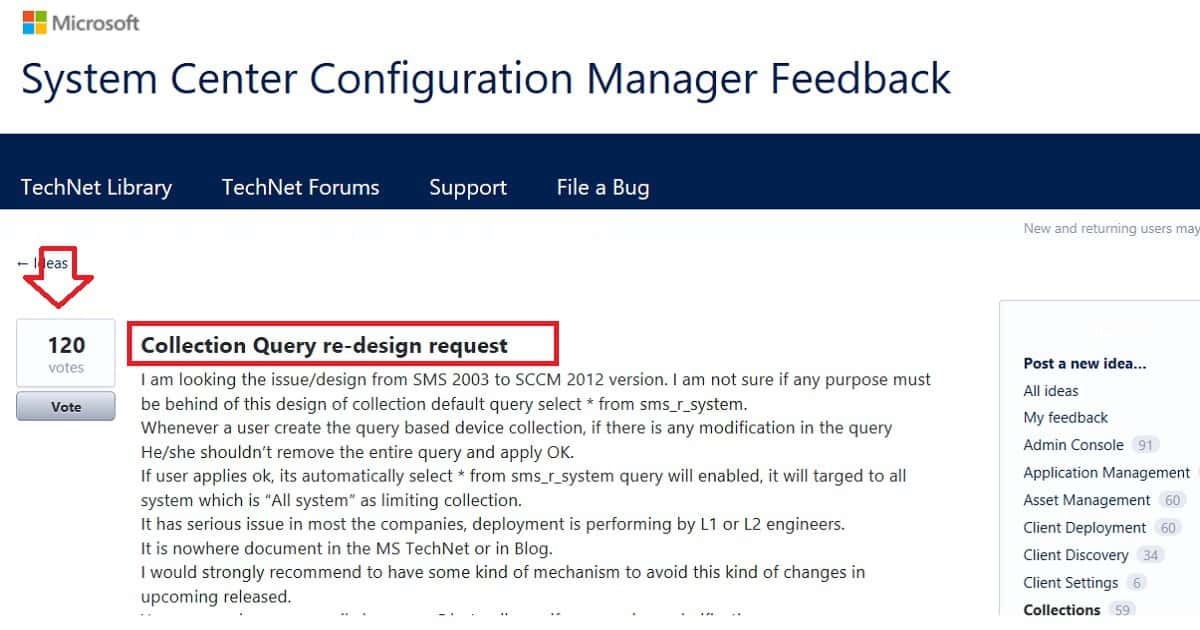Go to TechNet Forums

pos(300,187)
